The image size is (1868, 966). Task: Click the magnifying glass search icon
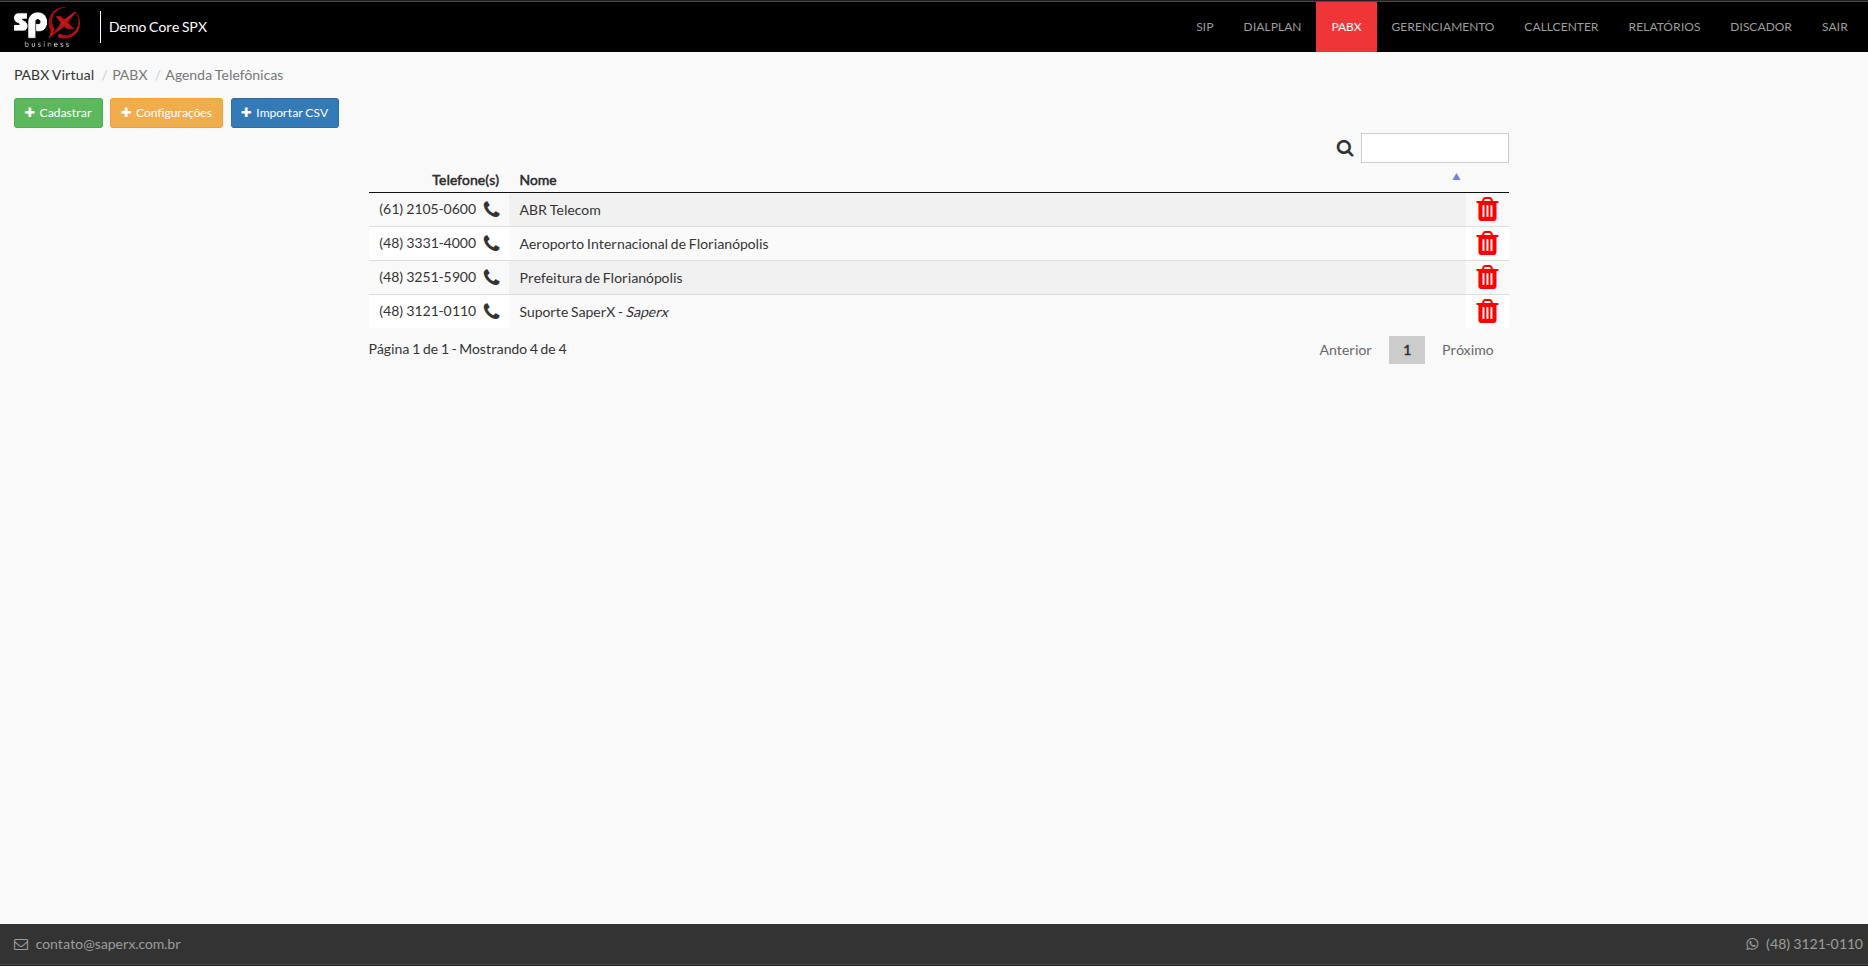click(1345, 149)
